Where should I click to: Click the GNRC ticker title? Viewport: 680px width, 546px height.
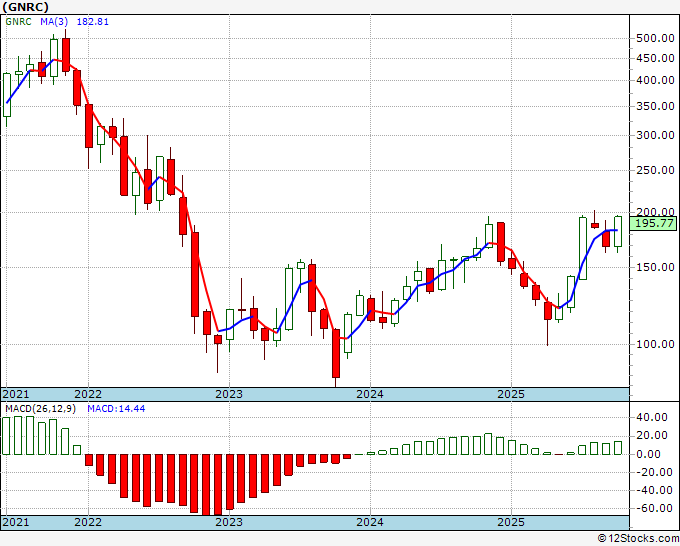25,7
